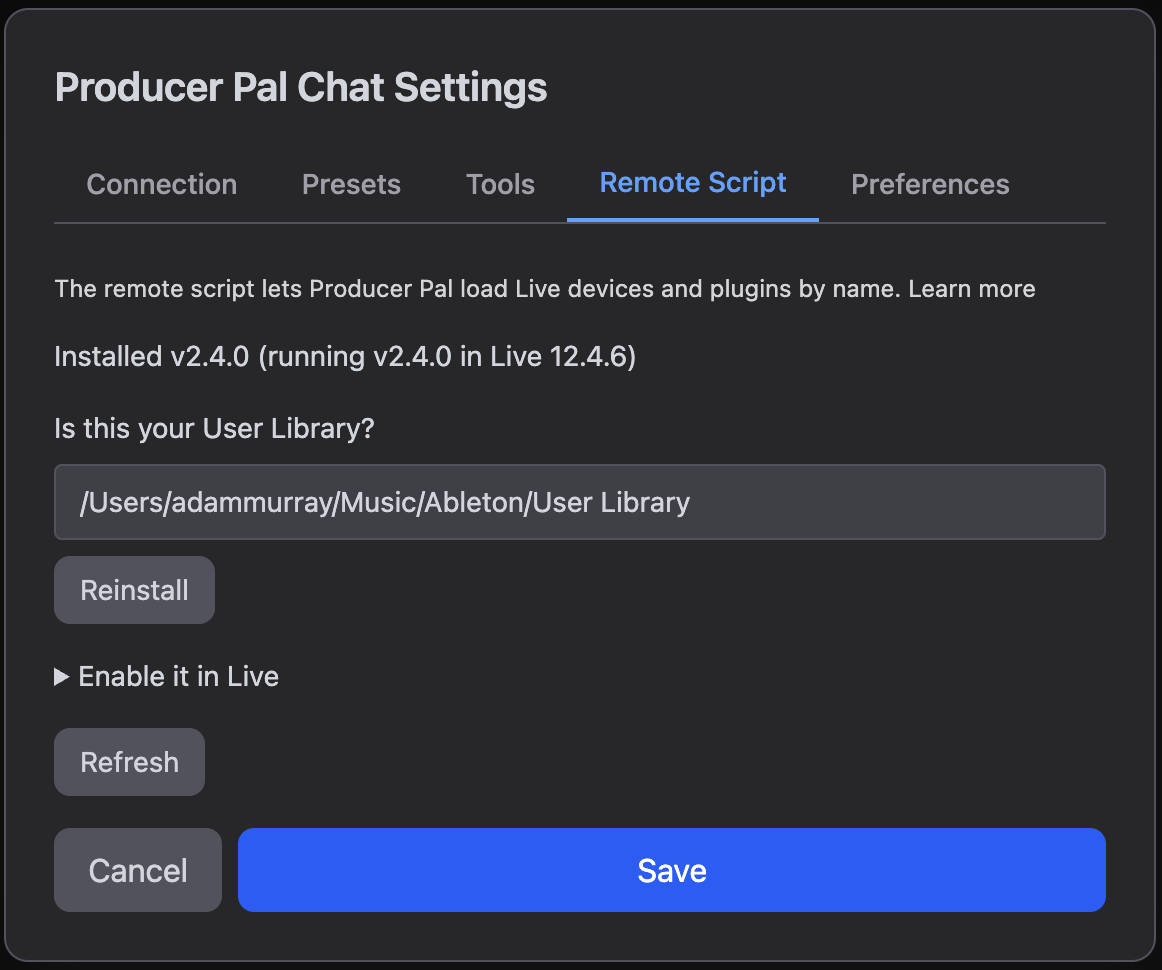The width and height of the screenshot is (1162, 970).
Task: Follow the Learn more link
Action: [x=972, y=289]
